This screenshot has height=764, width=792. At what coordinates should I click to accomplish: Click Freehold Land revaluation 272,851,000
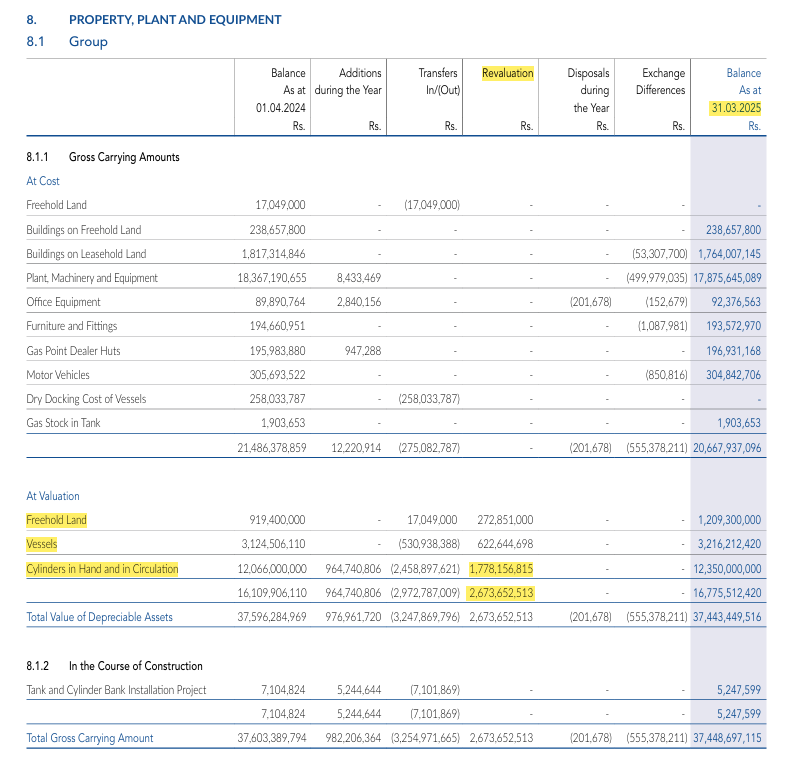[505, 520]
